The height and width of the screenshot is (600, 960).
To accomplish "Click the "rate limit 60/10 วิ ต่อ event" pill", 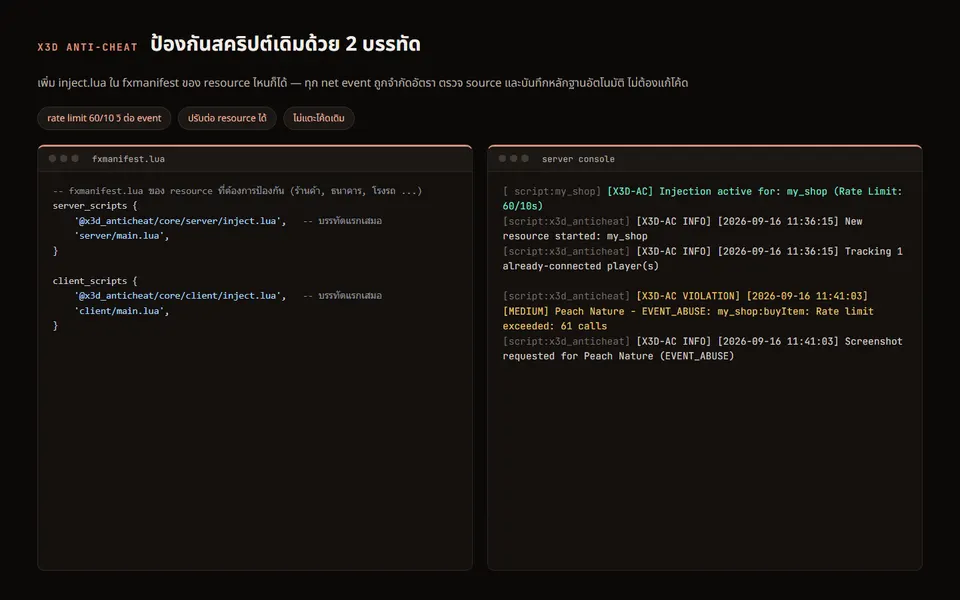I will pyautogui.click(x=104, y=118).
